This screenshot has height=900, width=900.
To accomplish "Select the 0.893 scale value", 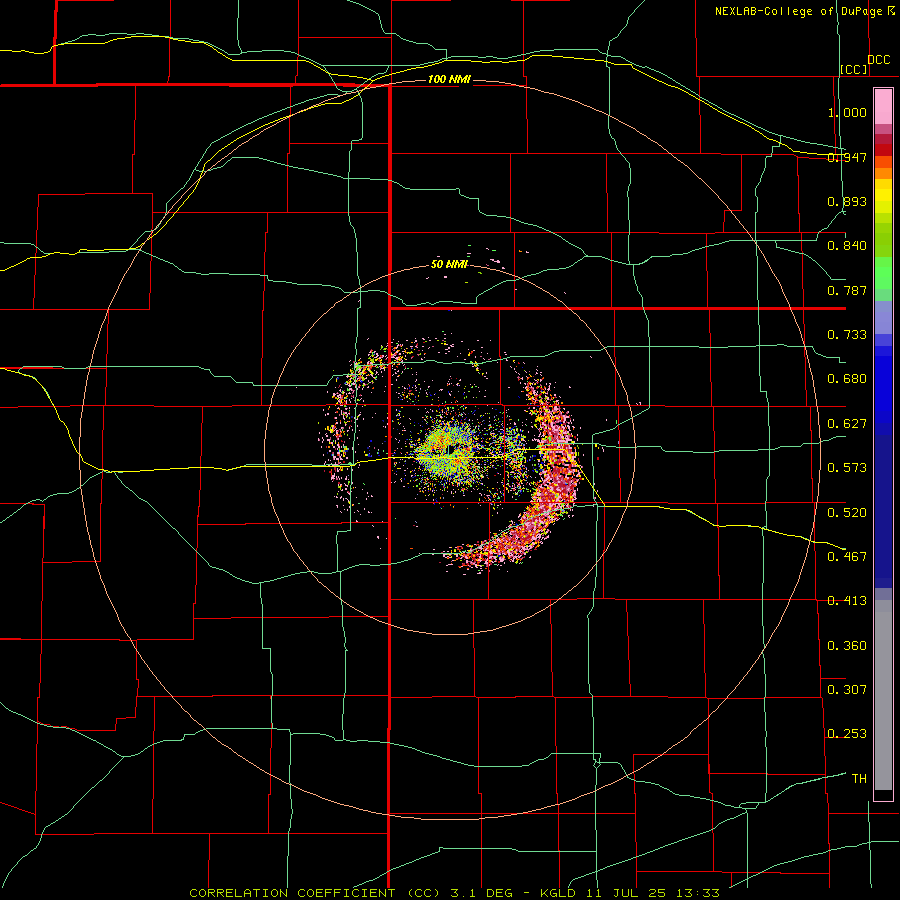I will click(847, 201).
